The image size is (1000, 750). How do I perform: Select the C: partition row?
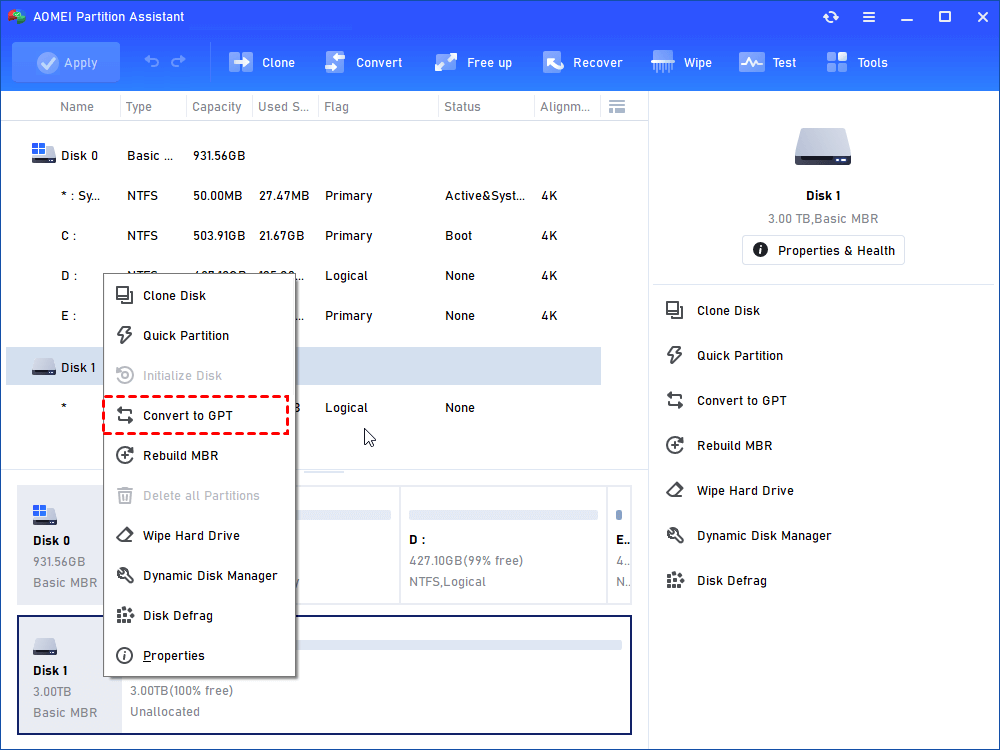tap(300, 236)
